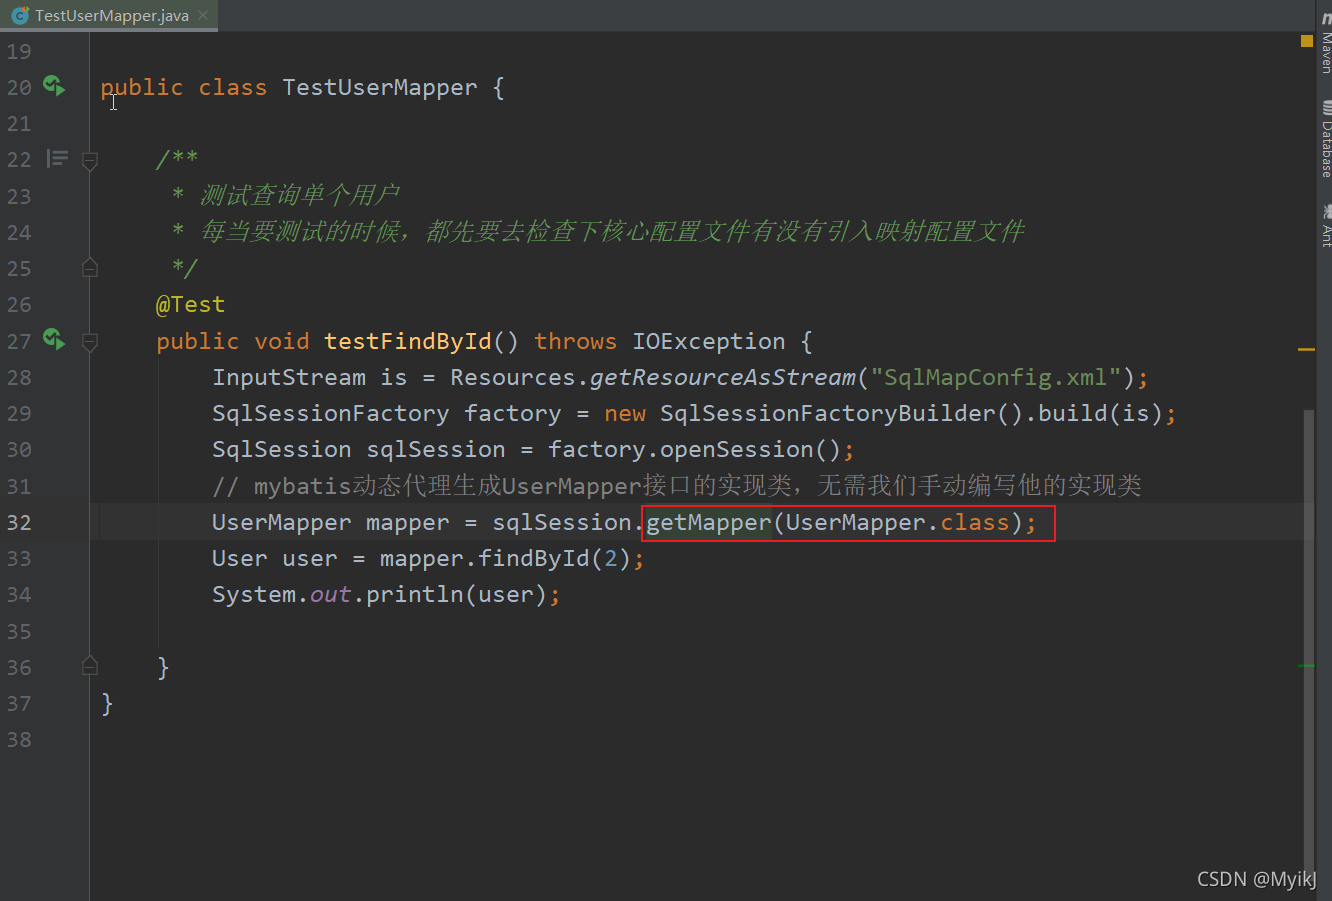The image size is (1332, 901).
Task: Click line number 28 in gutter
Action: tap(19, 377)
